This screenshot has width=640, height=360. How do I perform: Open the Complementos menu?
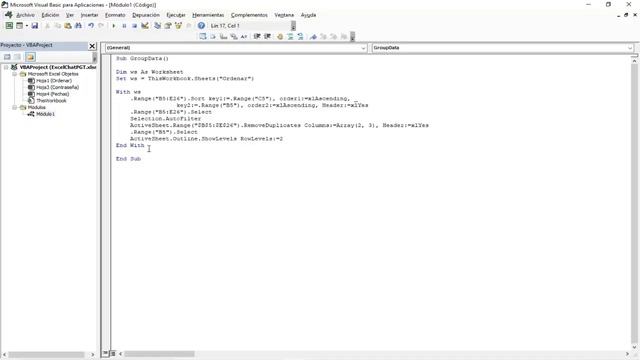click(x=249, y=15)
